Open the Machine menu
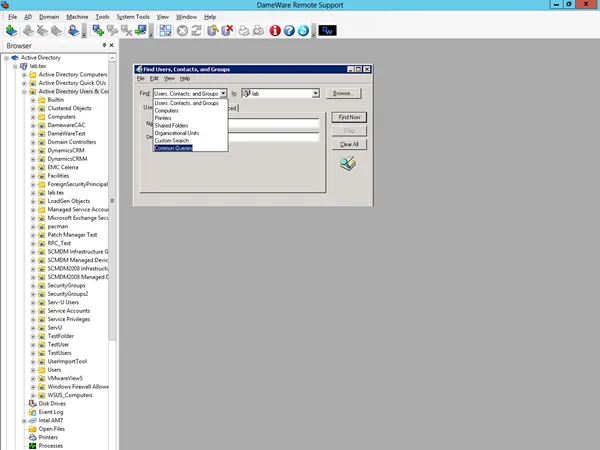This screenshot has height=450, width=600. coord(77,17)
